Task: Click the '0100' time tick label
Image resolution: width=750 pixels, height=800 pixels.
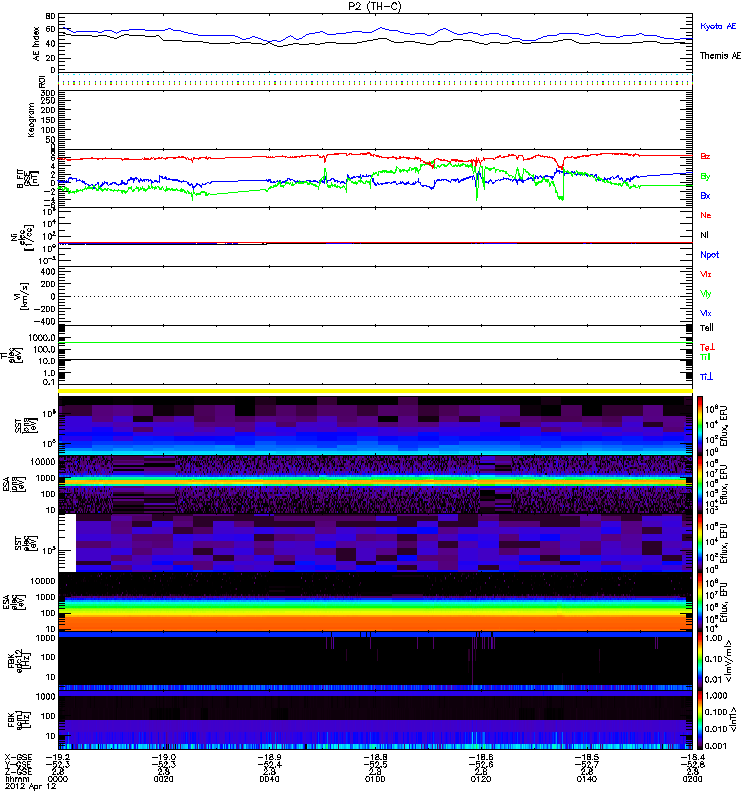Action: point(375,779)
